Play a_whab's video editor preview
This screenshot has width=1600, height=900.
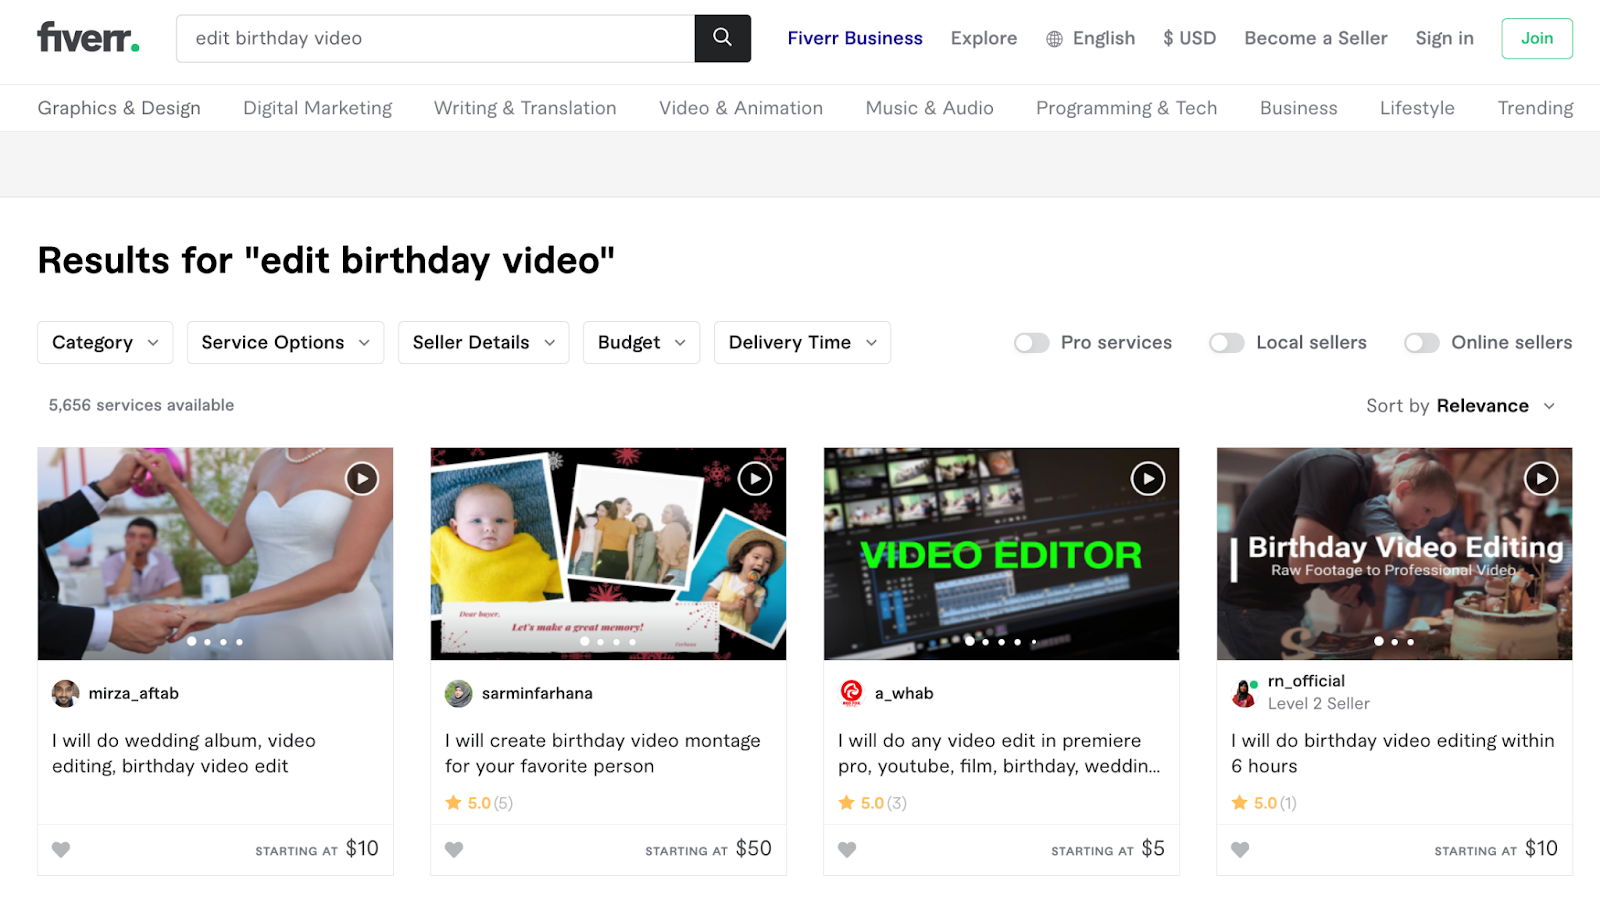pos(1148,479)
